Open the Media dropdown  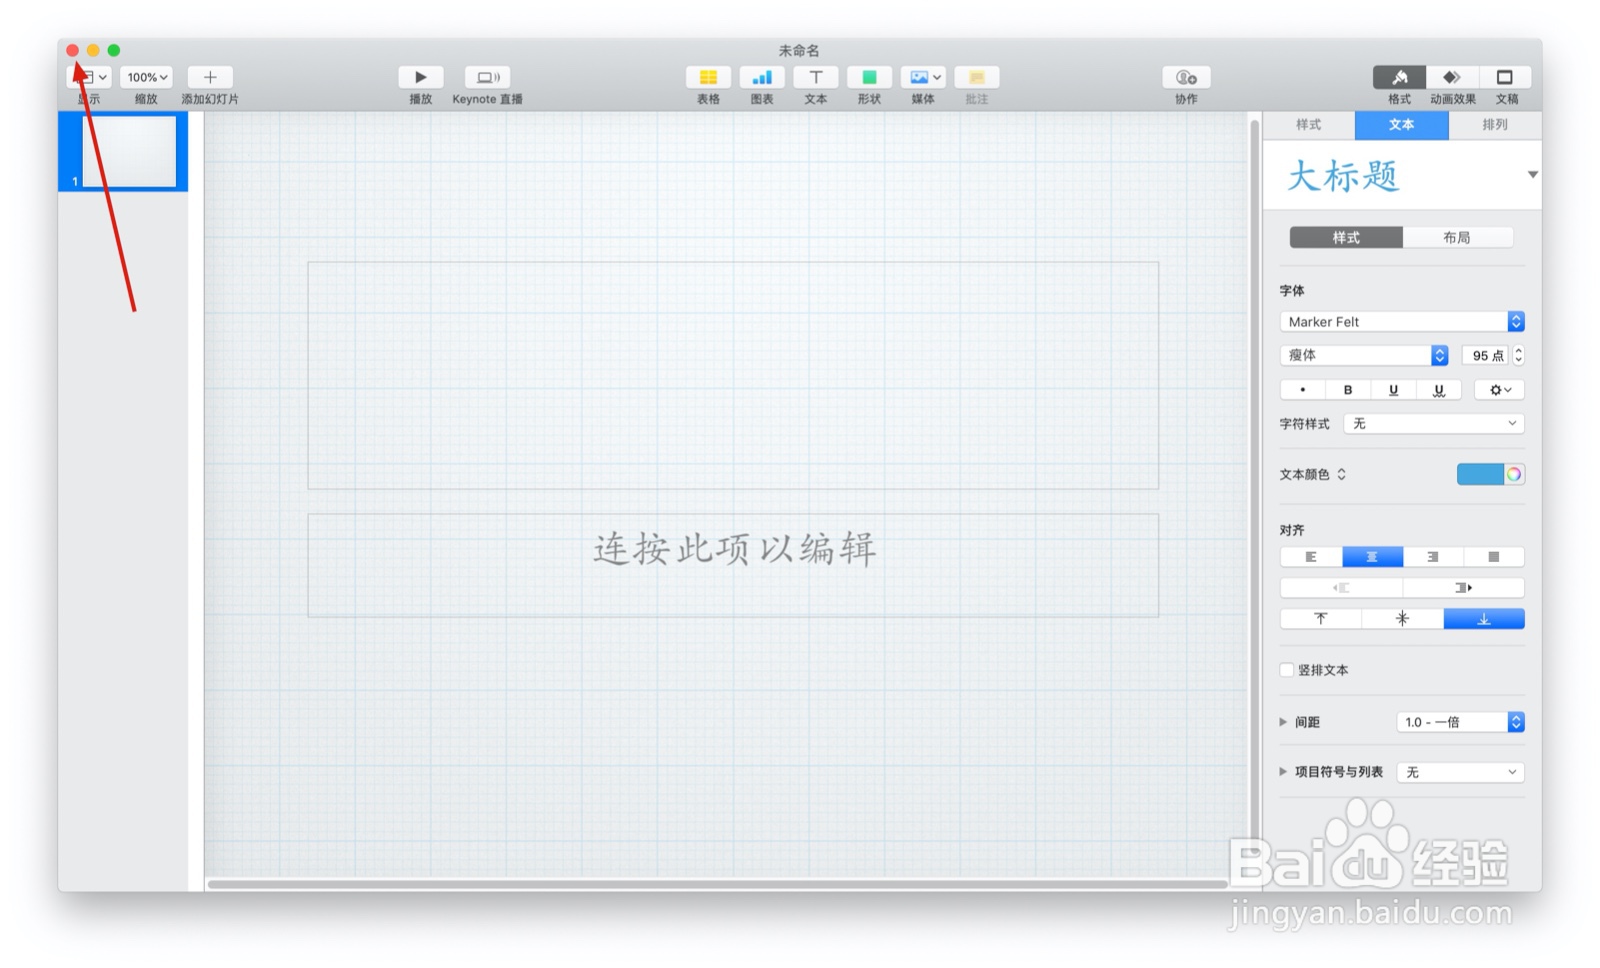click(923, 77)
